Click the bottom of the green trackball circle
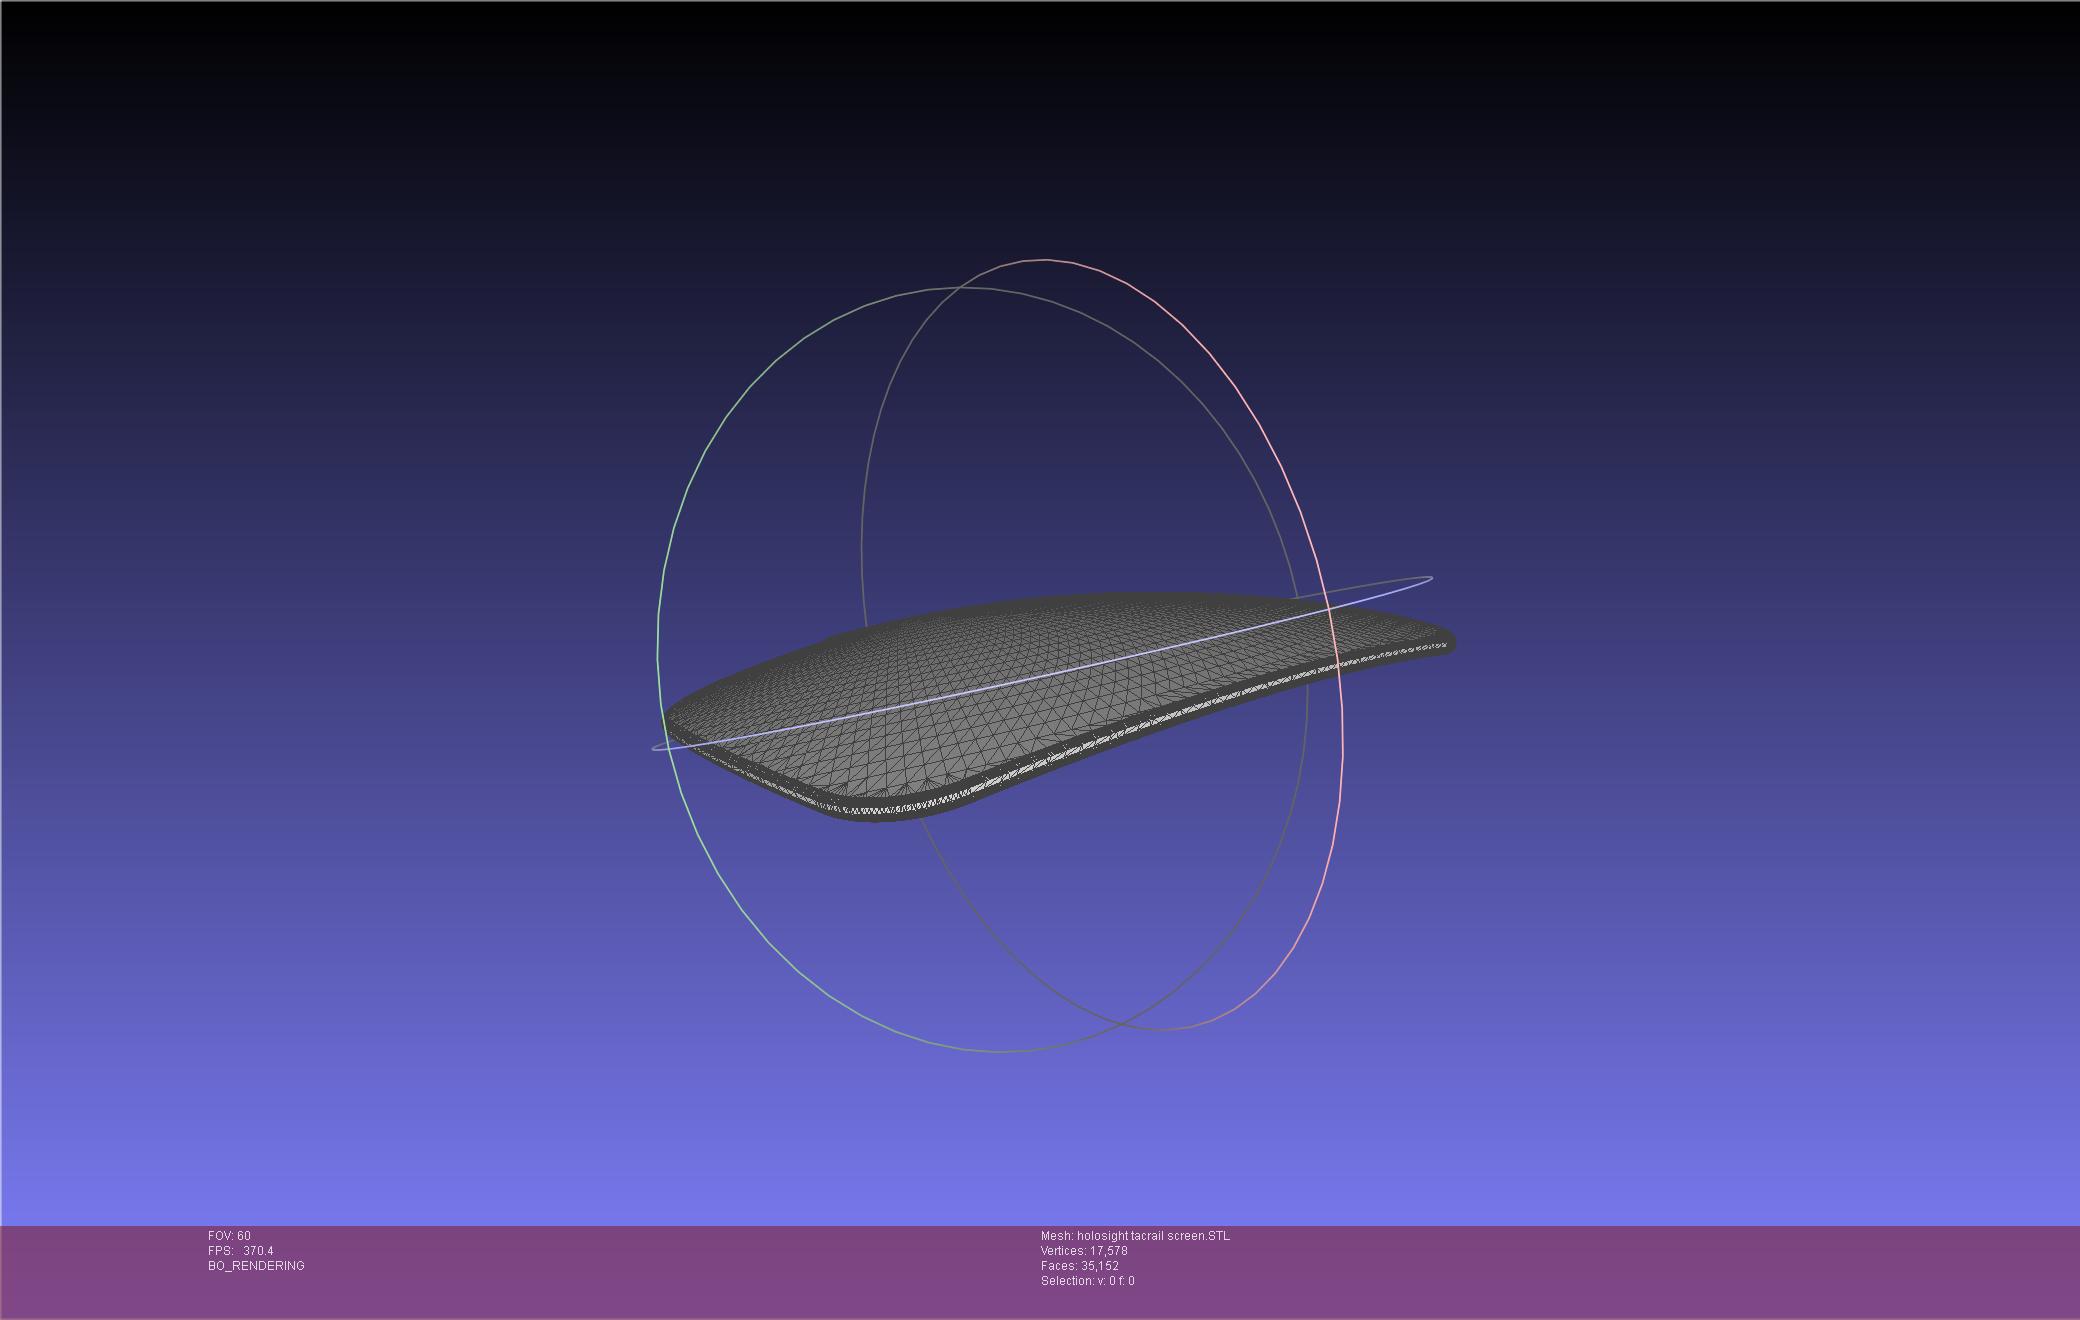 [1000, 1051]
